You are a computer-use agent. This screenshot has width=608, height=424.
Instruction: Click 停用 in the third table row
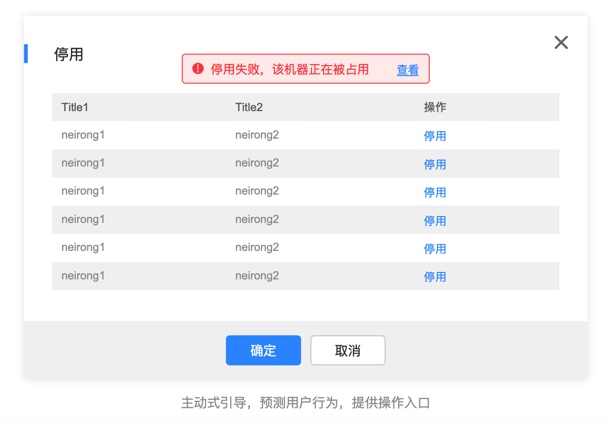click(x=434, y=192)
